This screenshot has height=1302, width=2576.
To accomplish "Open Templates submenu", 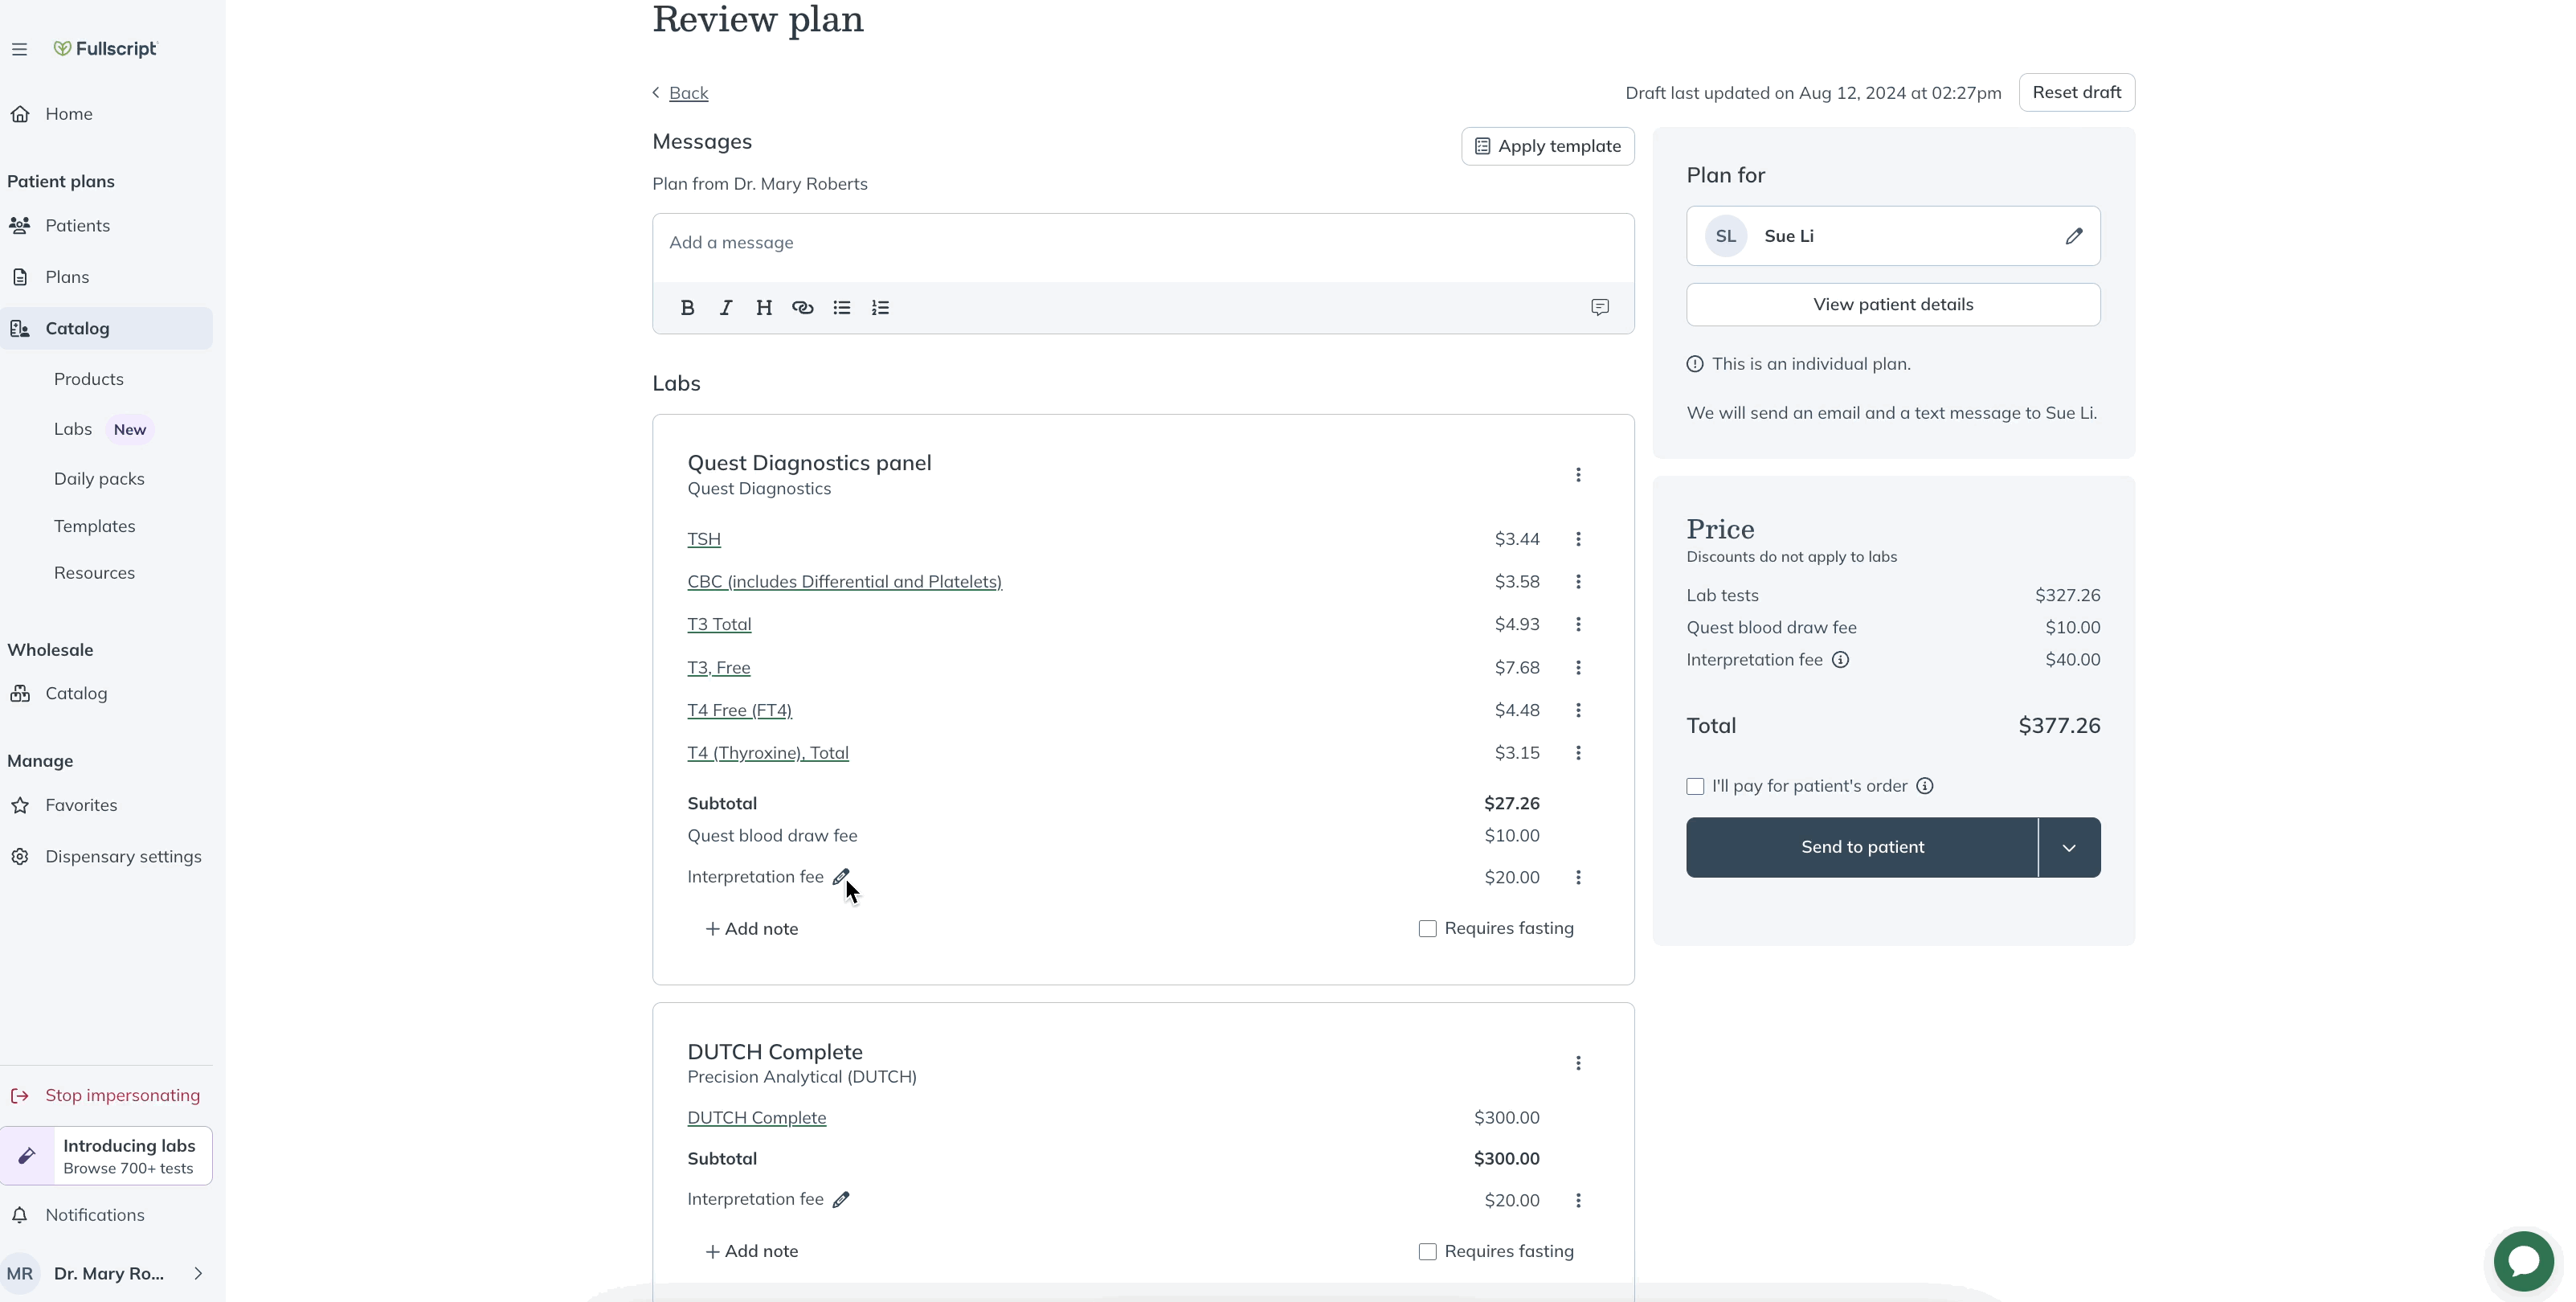I will coord(94,526).
